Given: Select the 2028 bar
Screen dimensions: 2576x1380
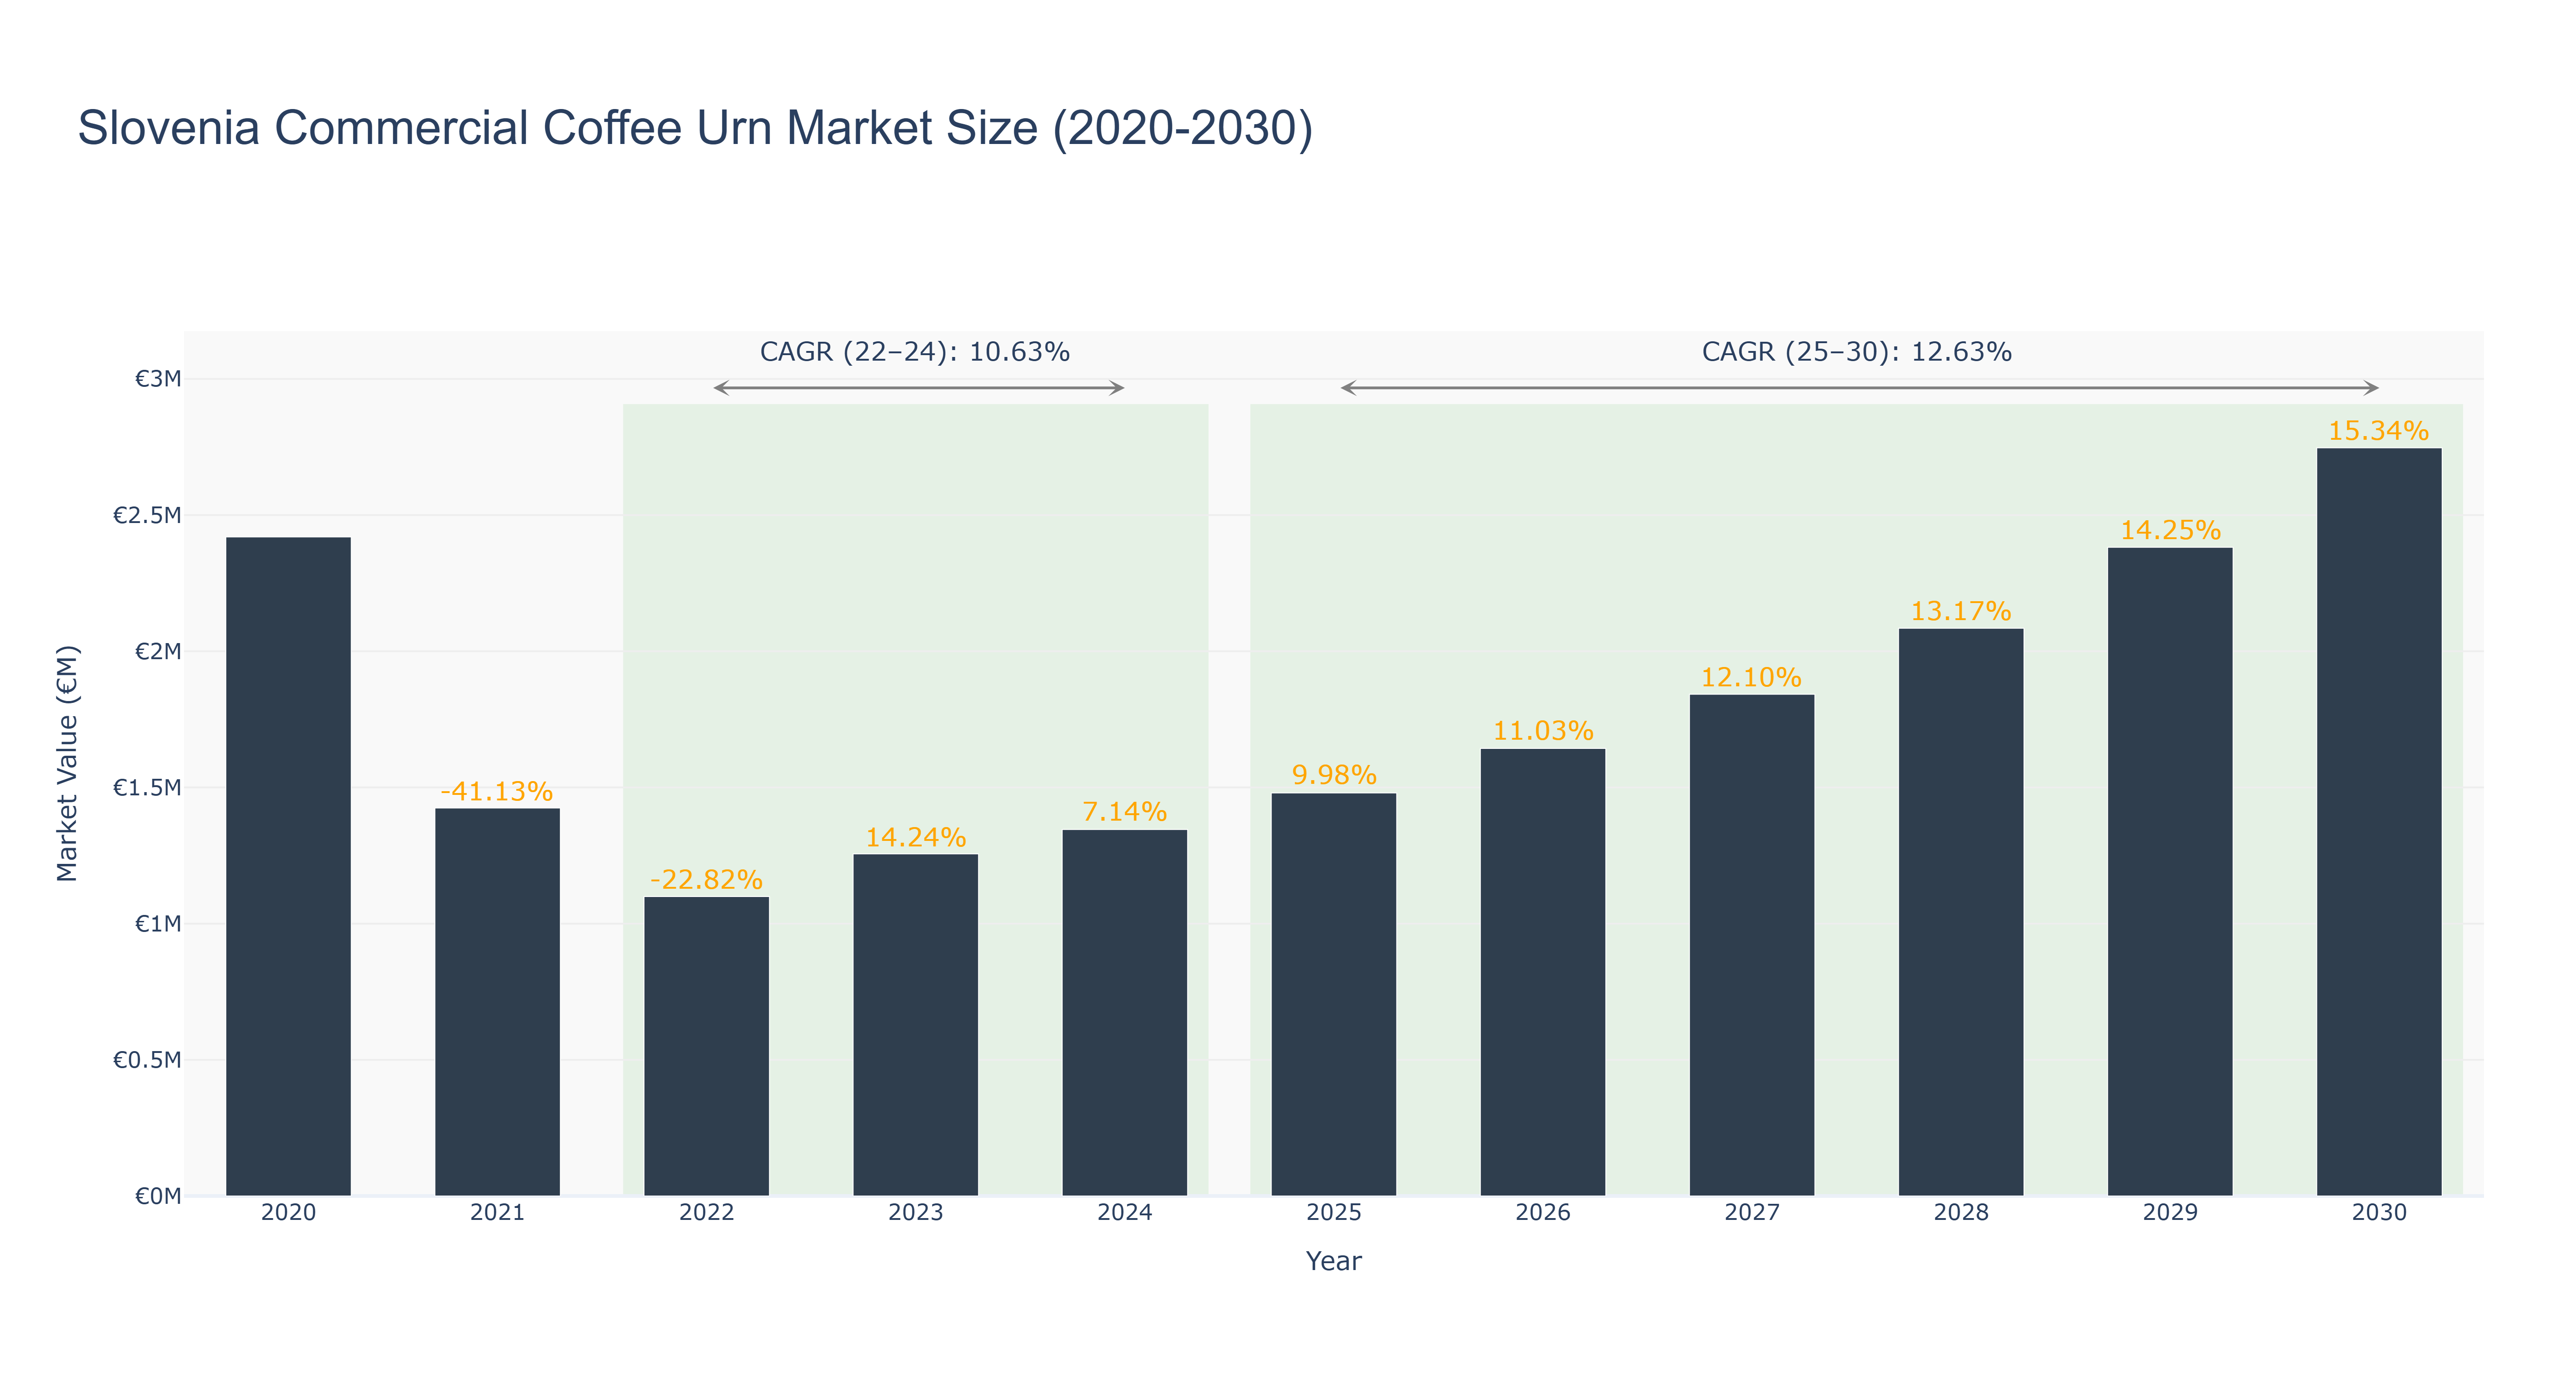Looking at the screenshot, I should tap(1960, 912).
